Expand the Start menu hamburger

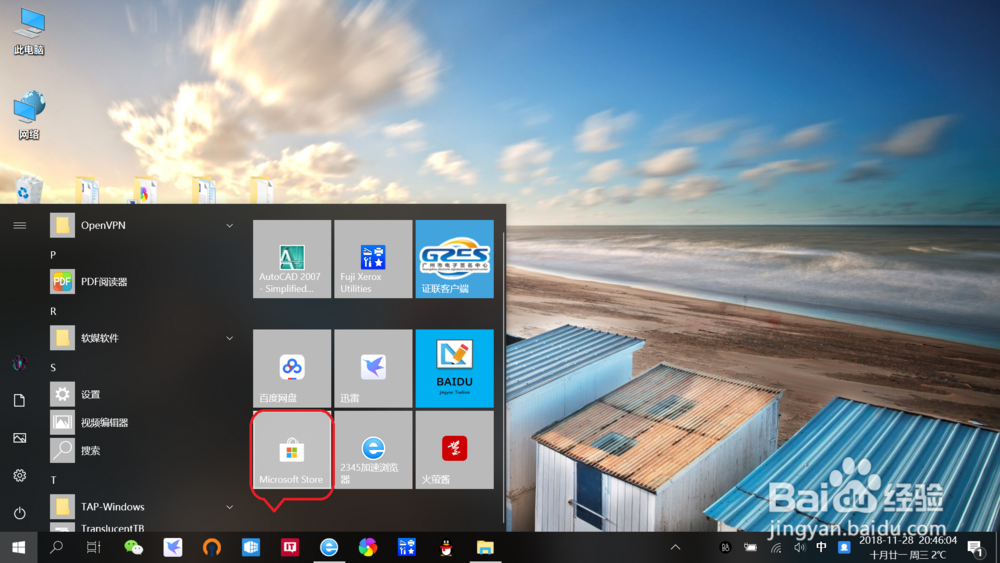tap(20, 225)
